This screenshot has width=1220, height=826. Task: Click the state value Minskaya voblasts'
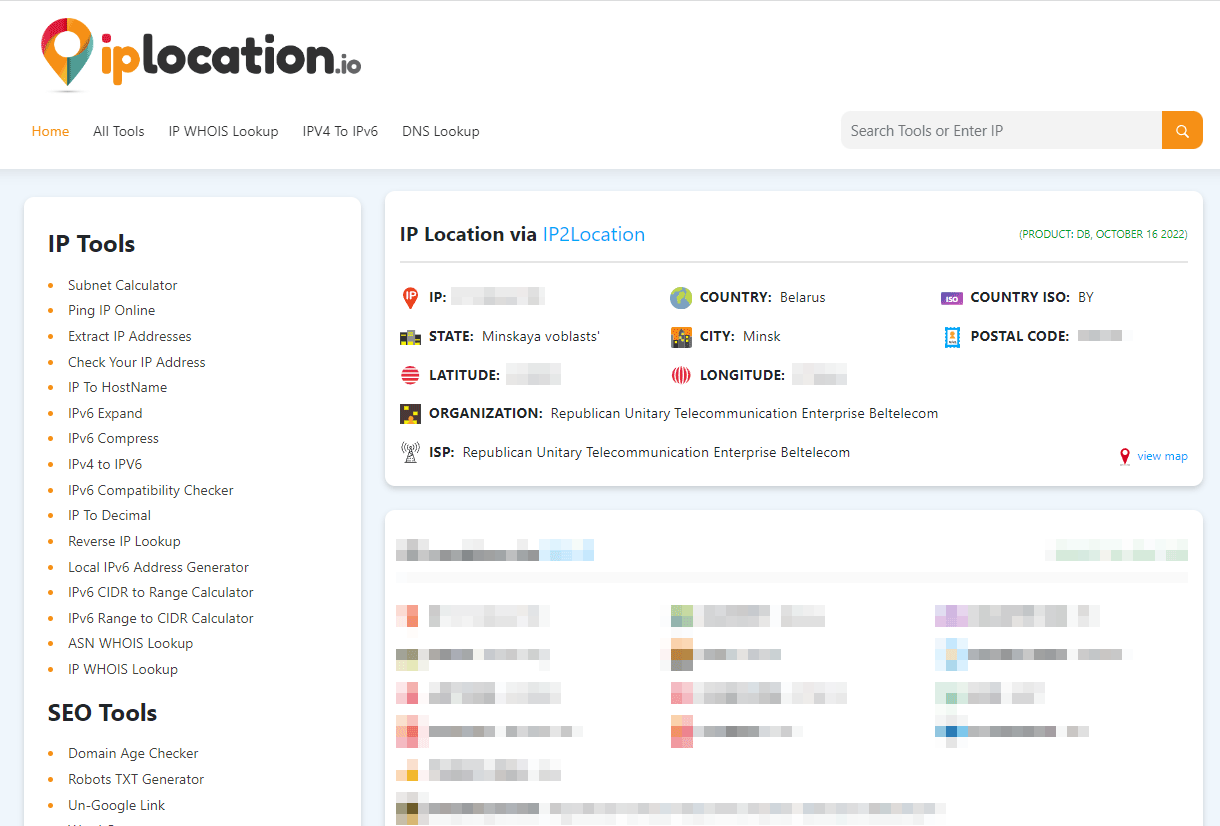[x=541, y=336]
